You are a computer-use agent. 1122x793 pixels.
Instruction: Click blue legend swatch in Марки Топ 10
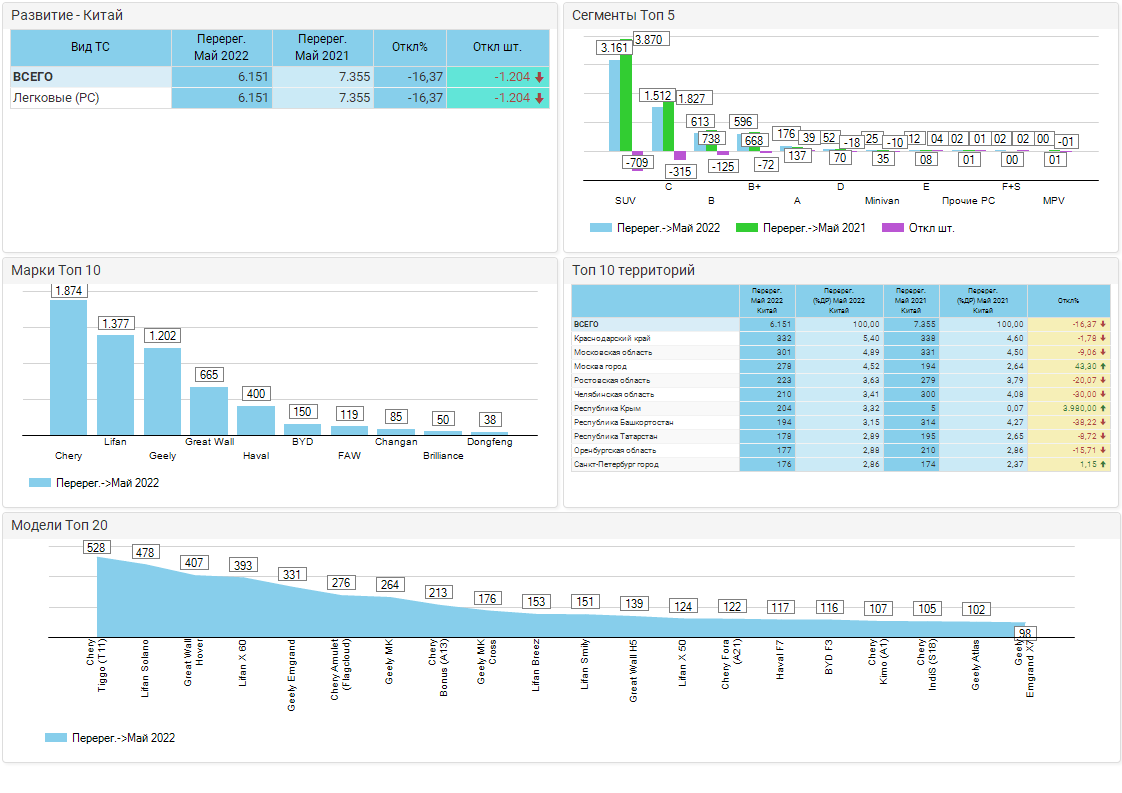click(x=40, y=483)
